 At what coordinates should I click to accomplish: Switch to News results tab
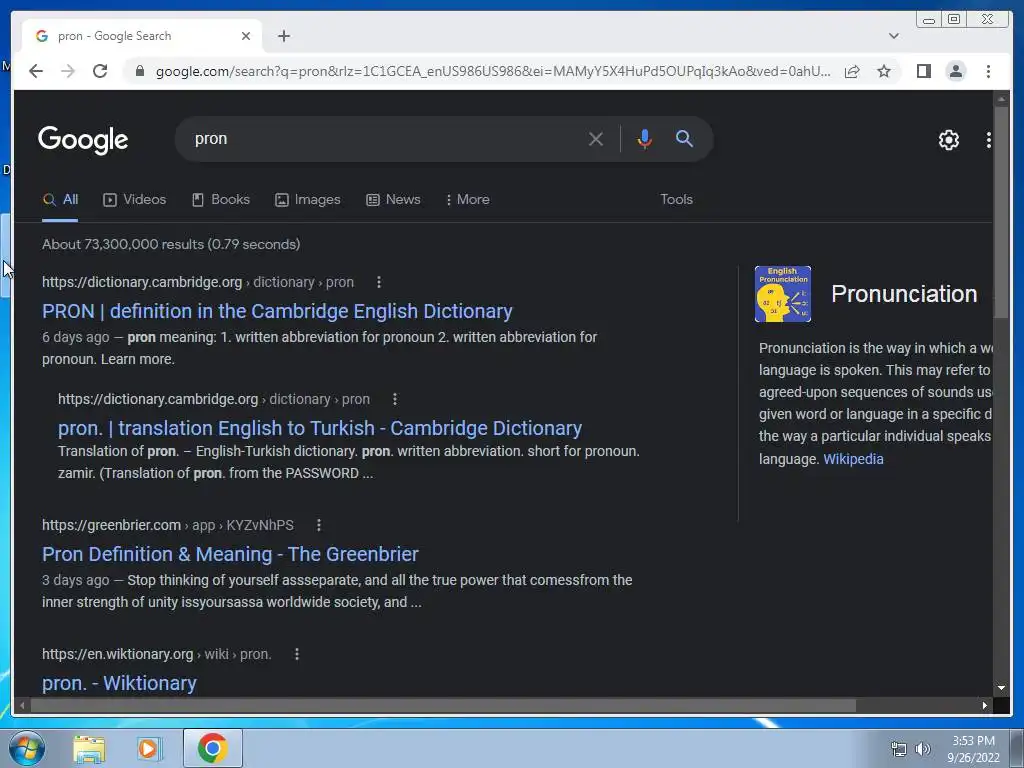coord(393,200)
